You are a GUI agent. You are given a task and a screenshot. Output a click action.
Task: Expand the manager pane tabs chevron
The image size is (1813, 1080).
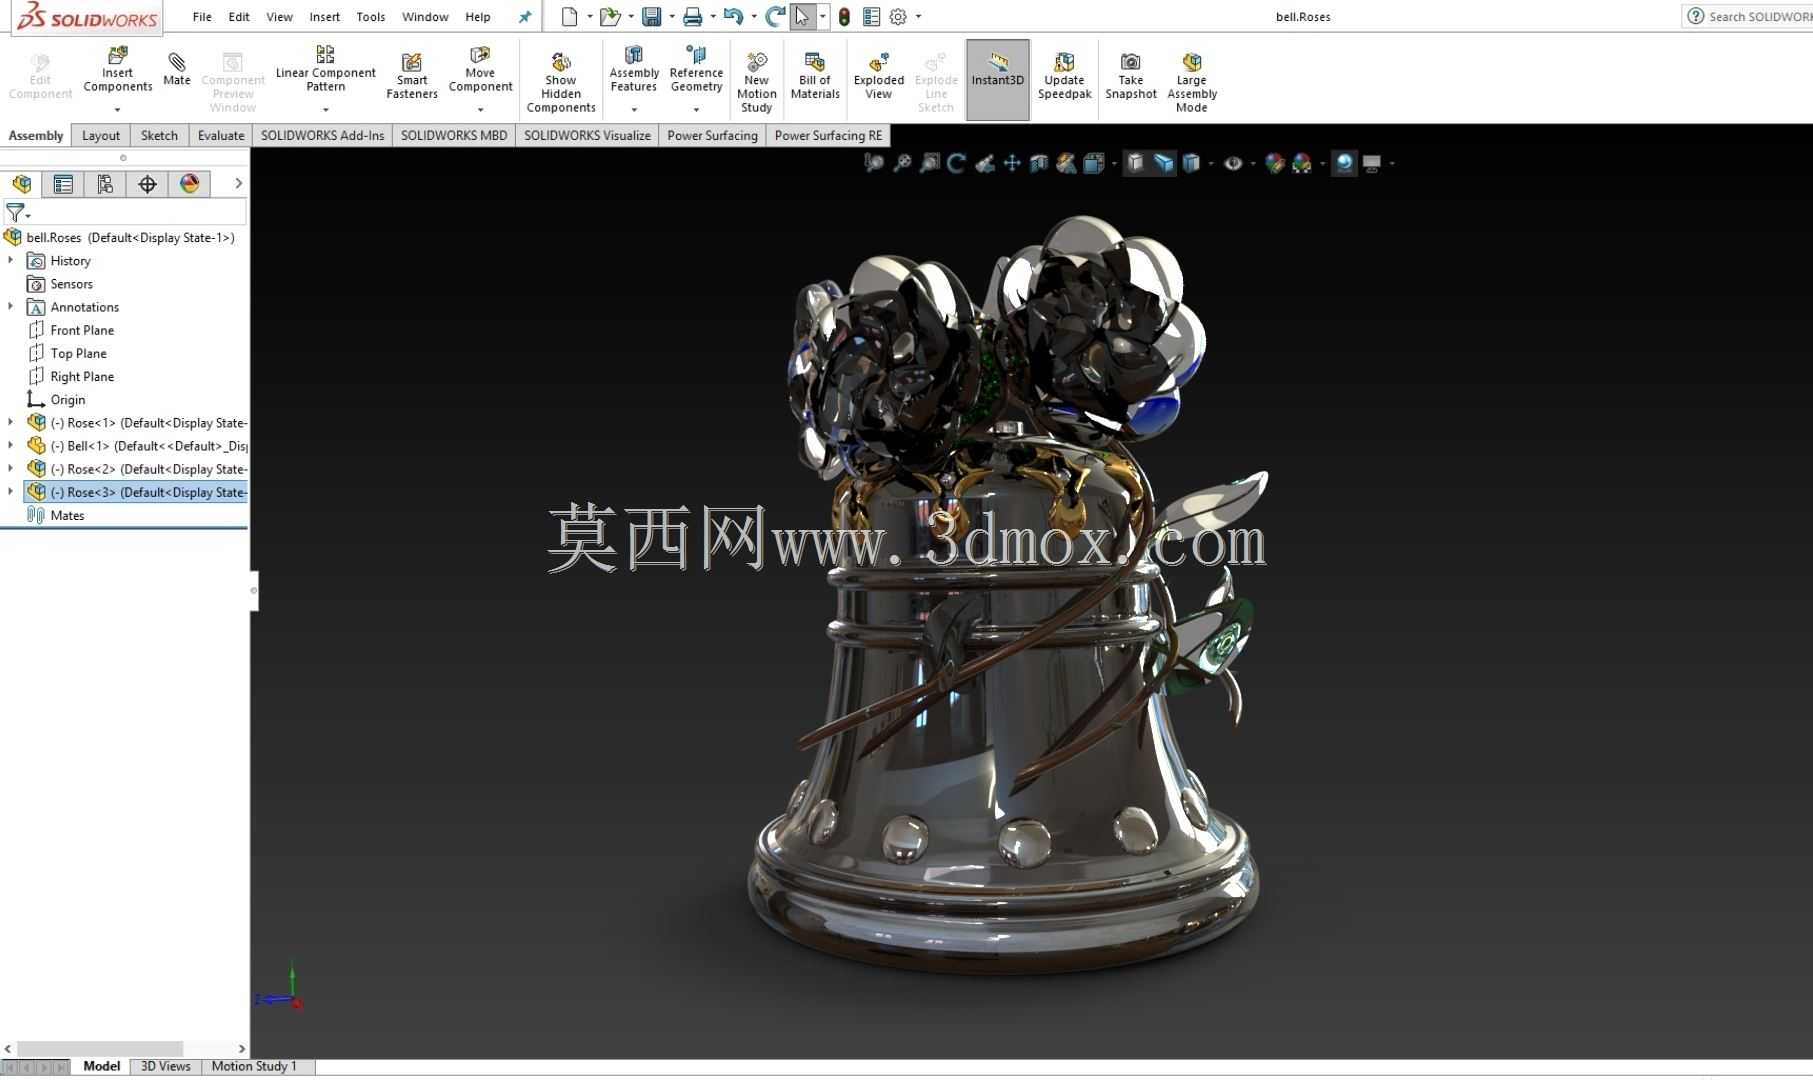tap(238, 183)
